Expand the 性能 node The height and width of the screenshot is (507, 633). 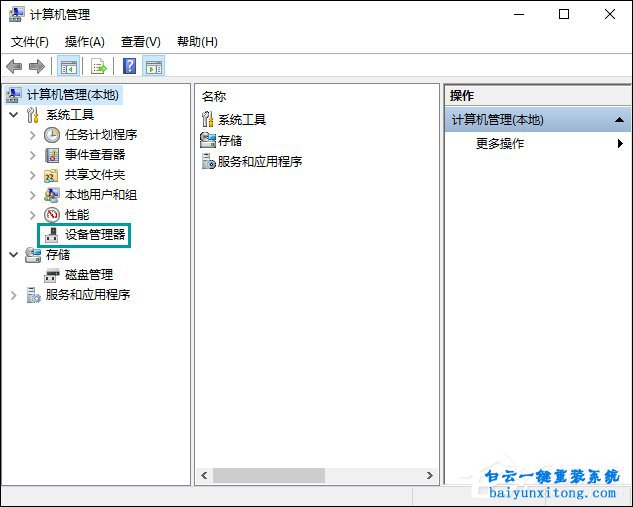tap(33, 215)
